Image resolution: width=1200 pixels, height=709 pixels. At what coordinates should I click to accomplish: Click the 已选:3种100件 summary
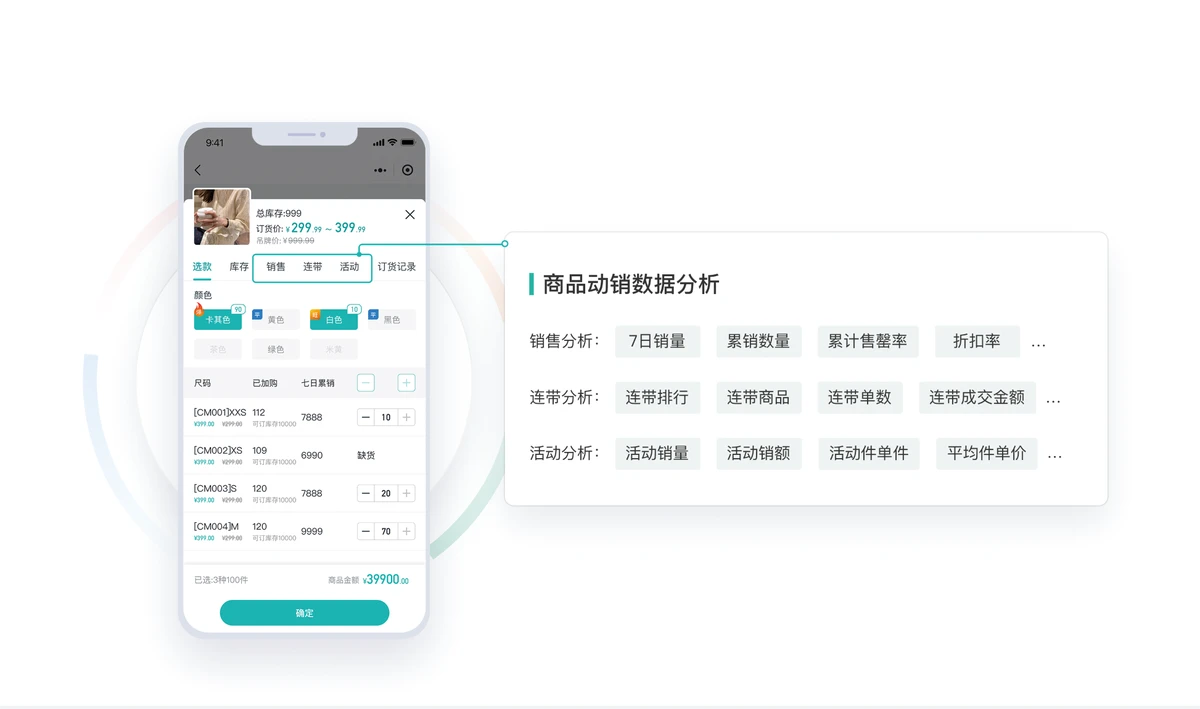(221, 580)
